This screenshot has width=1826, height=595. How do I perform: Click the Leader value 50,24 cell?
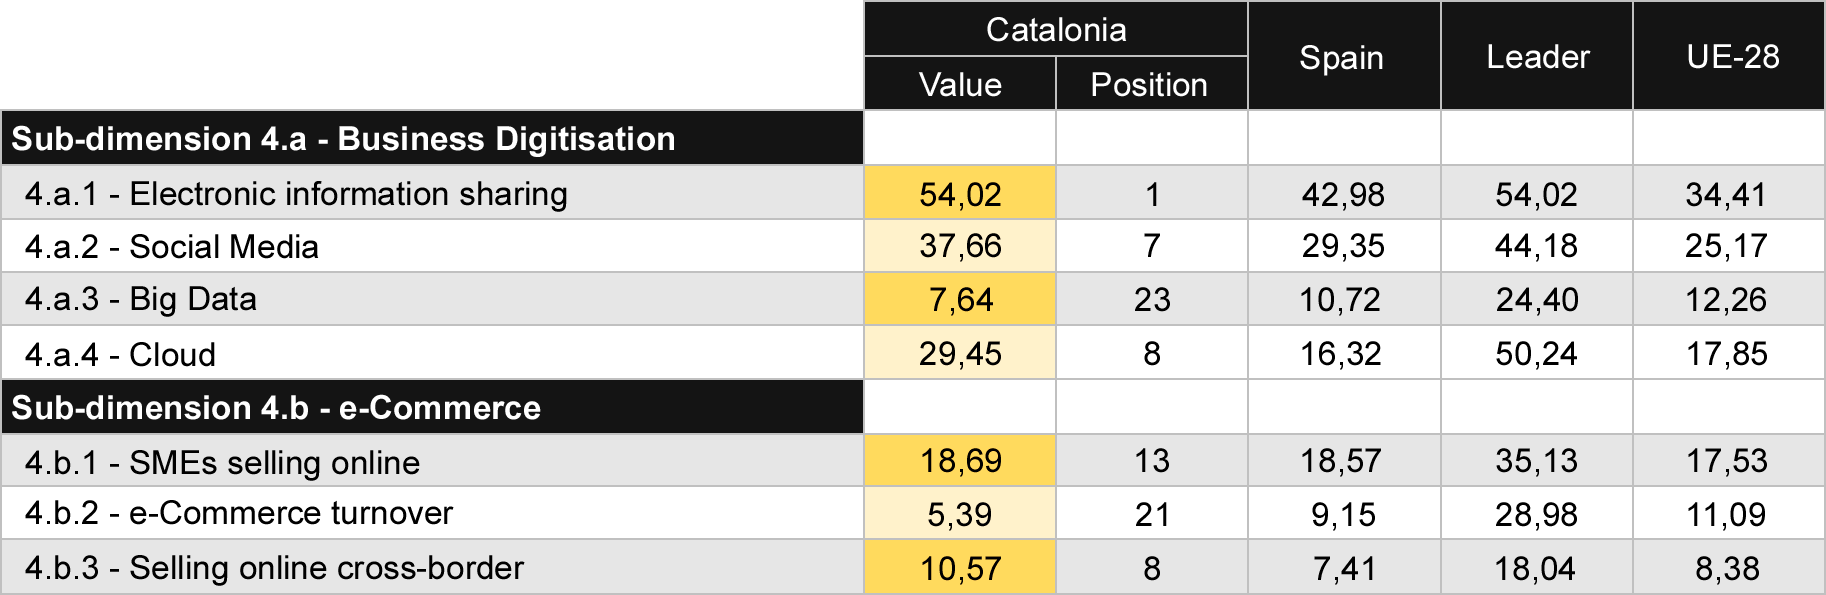coord(1537,353)
